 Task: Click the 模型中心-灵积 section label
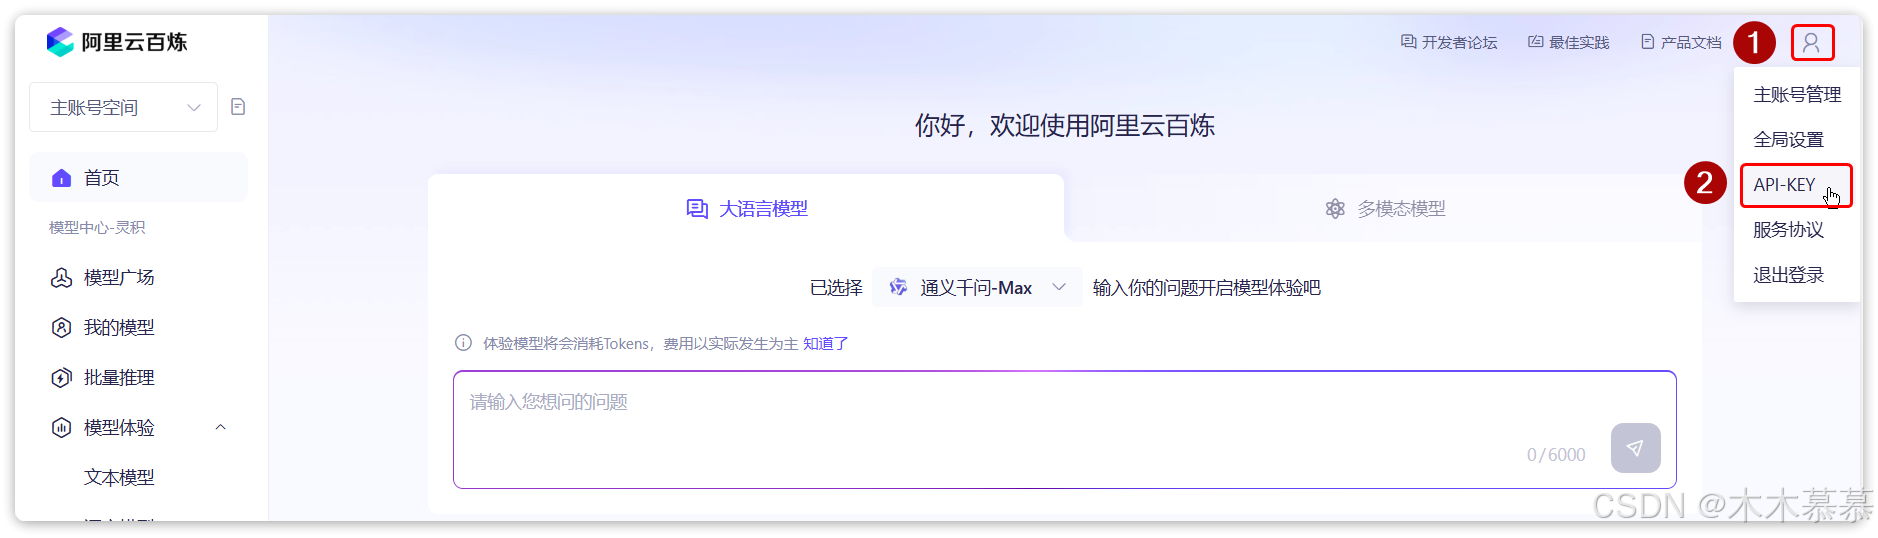pos(97,228)
